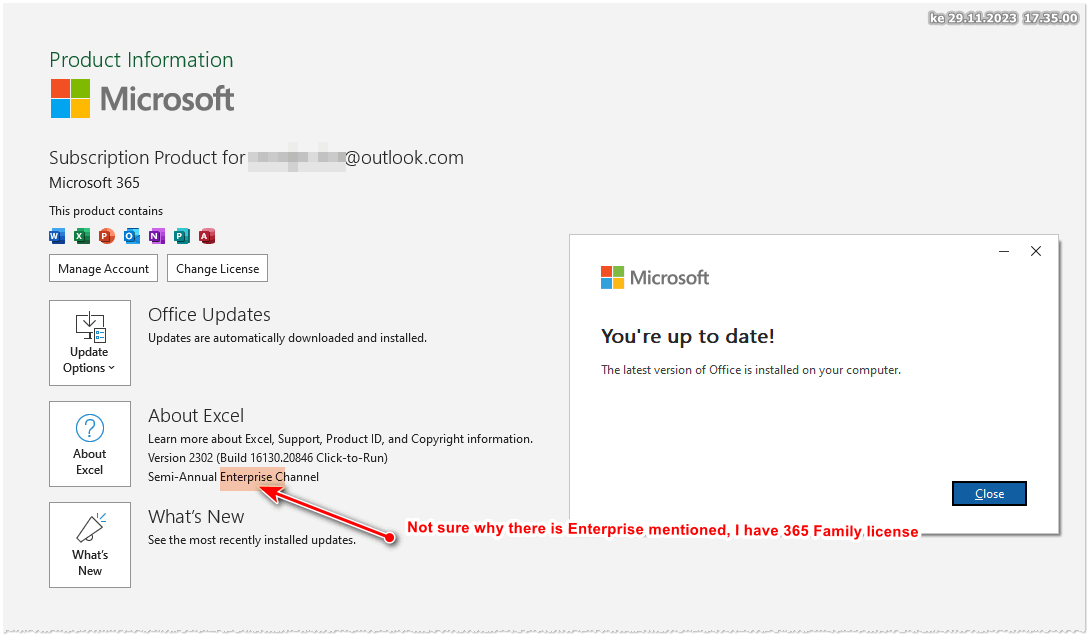Screen dimensions: 1089x642
Task: Click the "This product contains" label
Action: pyautogui.click(x=106, y=211)
